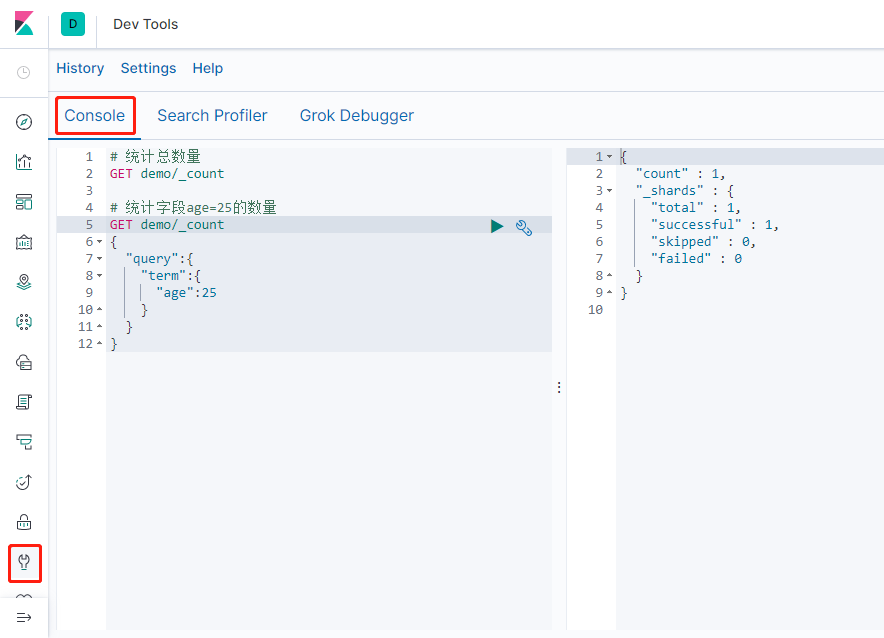Screen dimensions: 884x638
Task: Collapse the "_shards" fold in the response
Action: [609, 191]
